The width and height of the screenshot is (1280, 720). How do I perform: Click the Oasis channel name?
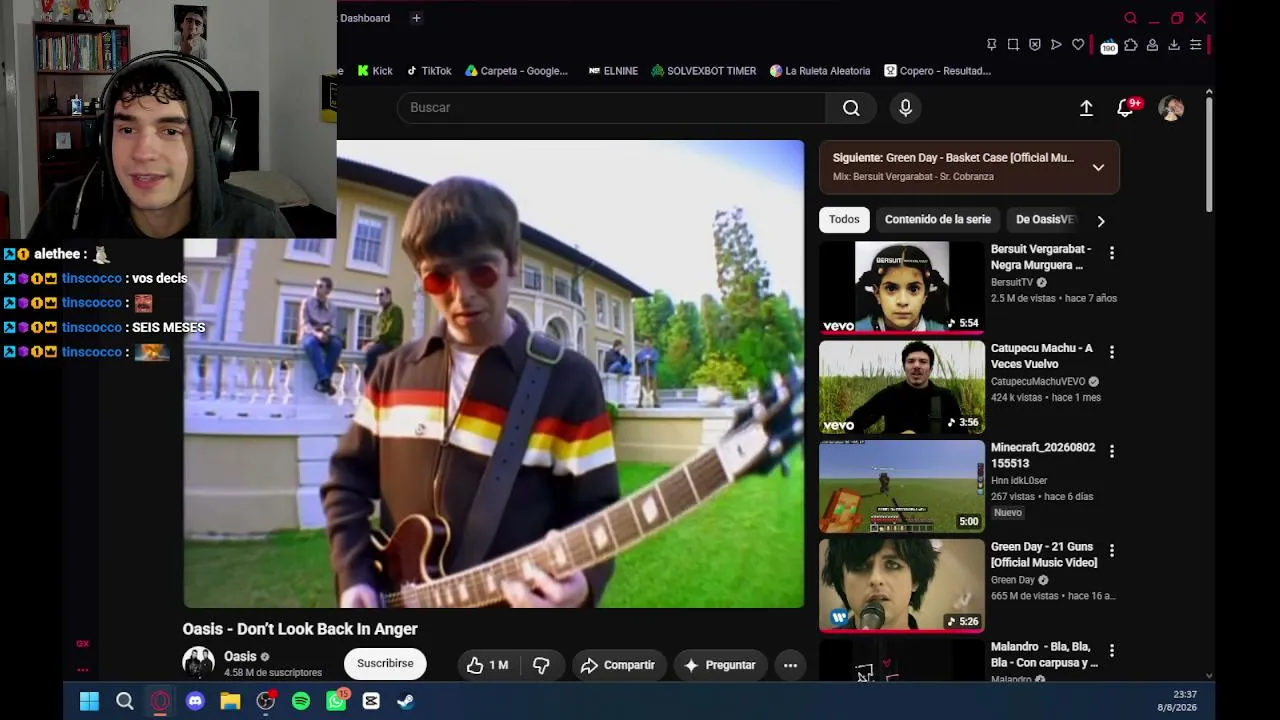240,657
